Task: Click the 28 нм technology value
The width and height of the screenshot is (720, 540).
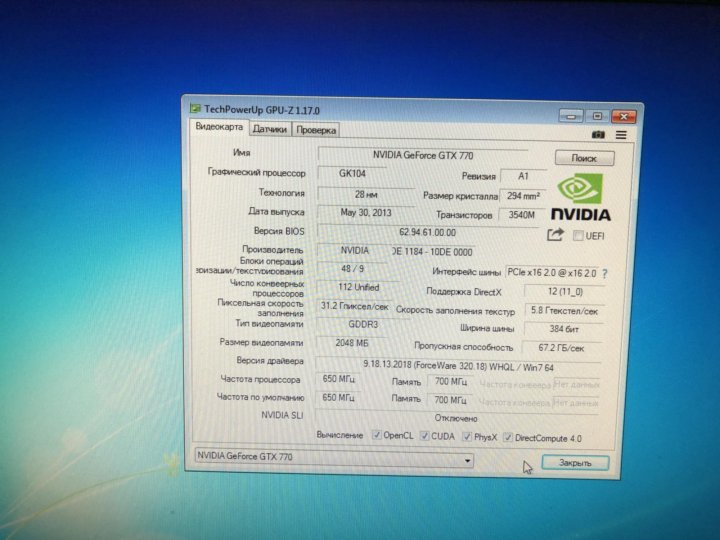Action: pos(366,195)
